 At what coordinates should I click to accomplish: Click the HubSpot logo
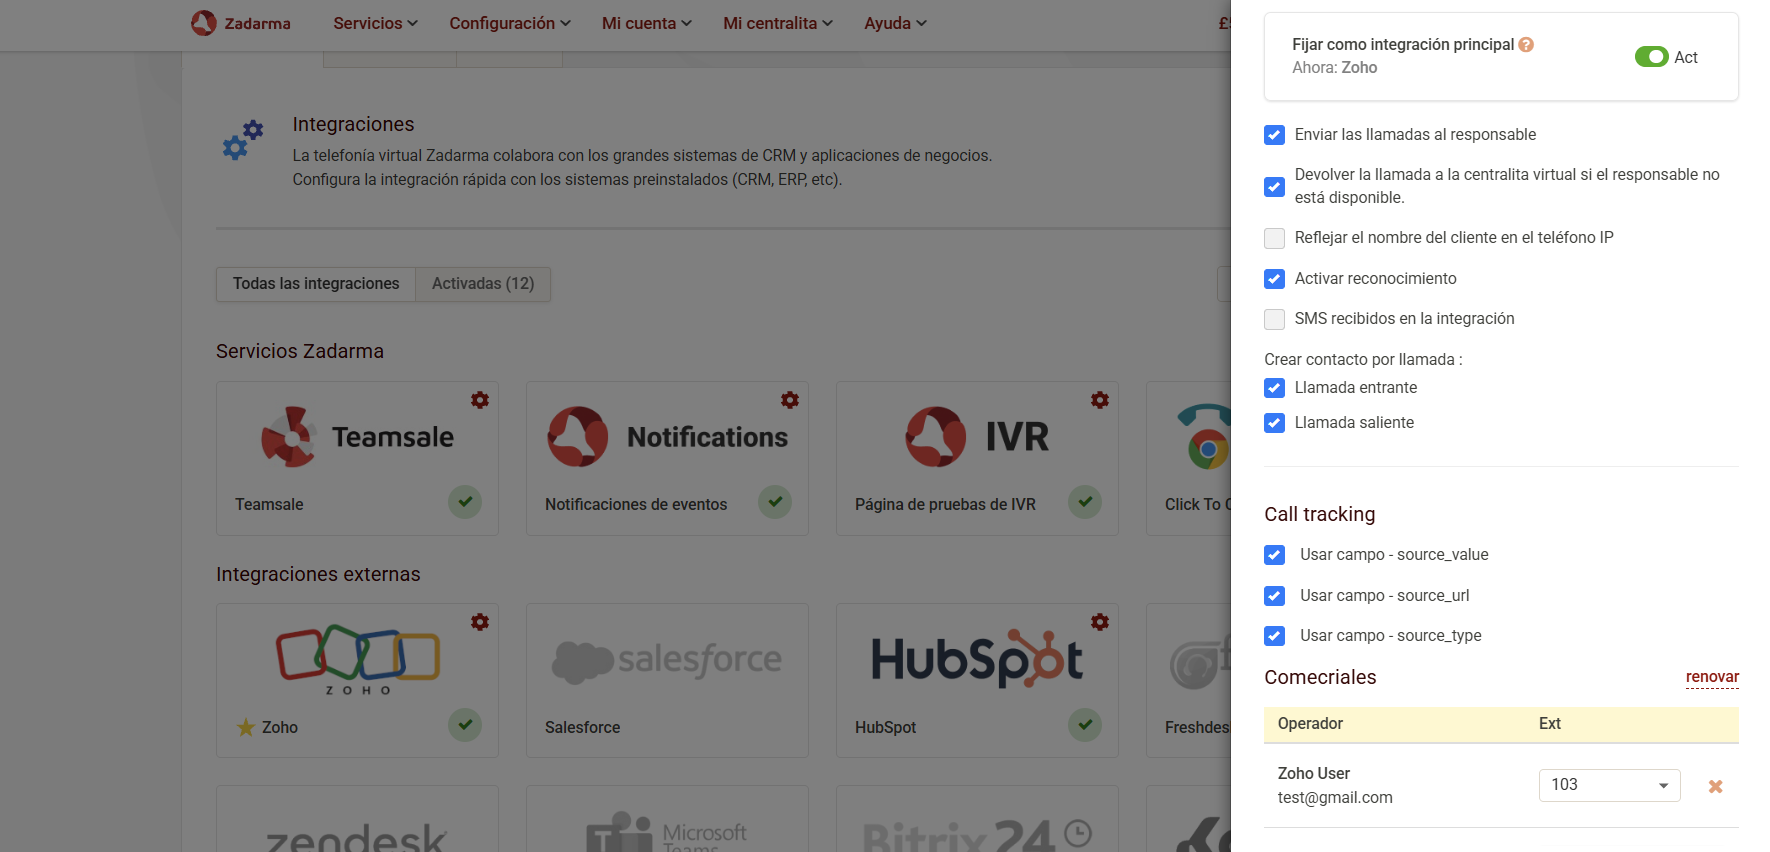[x=977, y=659]
